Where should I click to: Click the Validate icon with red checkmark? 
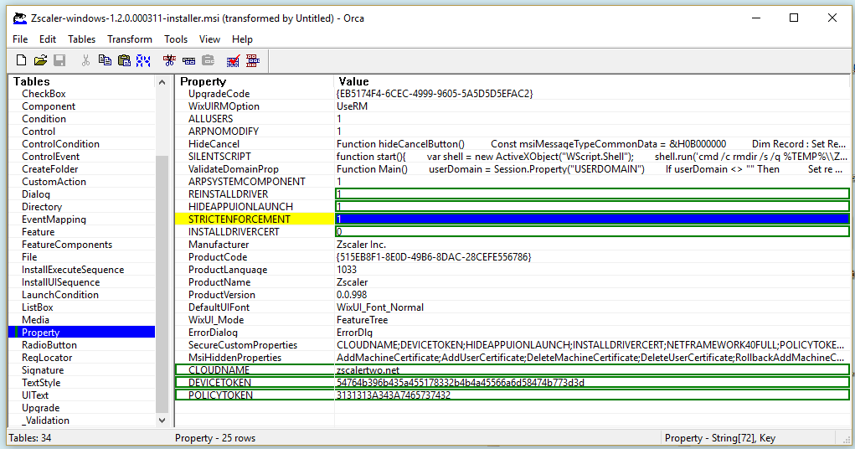point(233,61)
